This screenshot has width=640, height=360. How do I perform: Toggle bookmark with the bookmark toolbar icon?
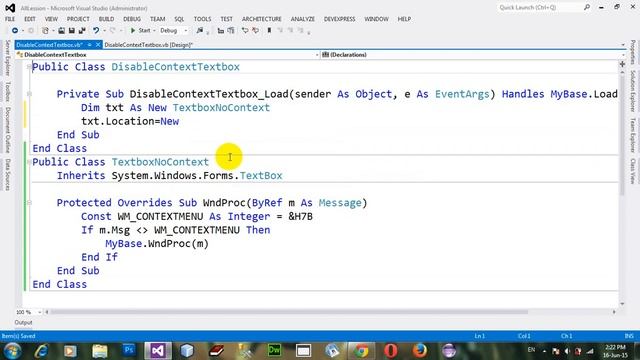pyautogui.click(x=269, y=31)
